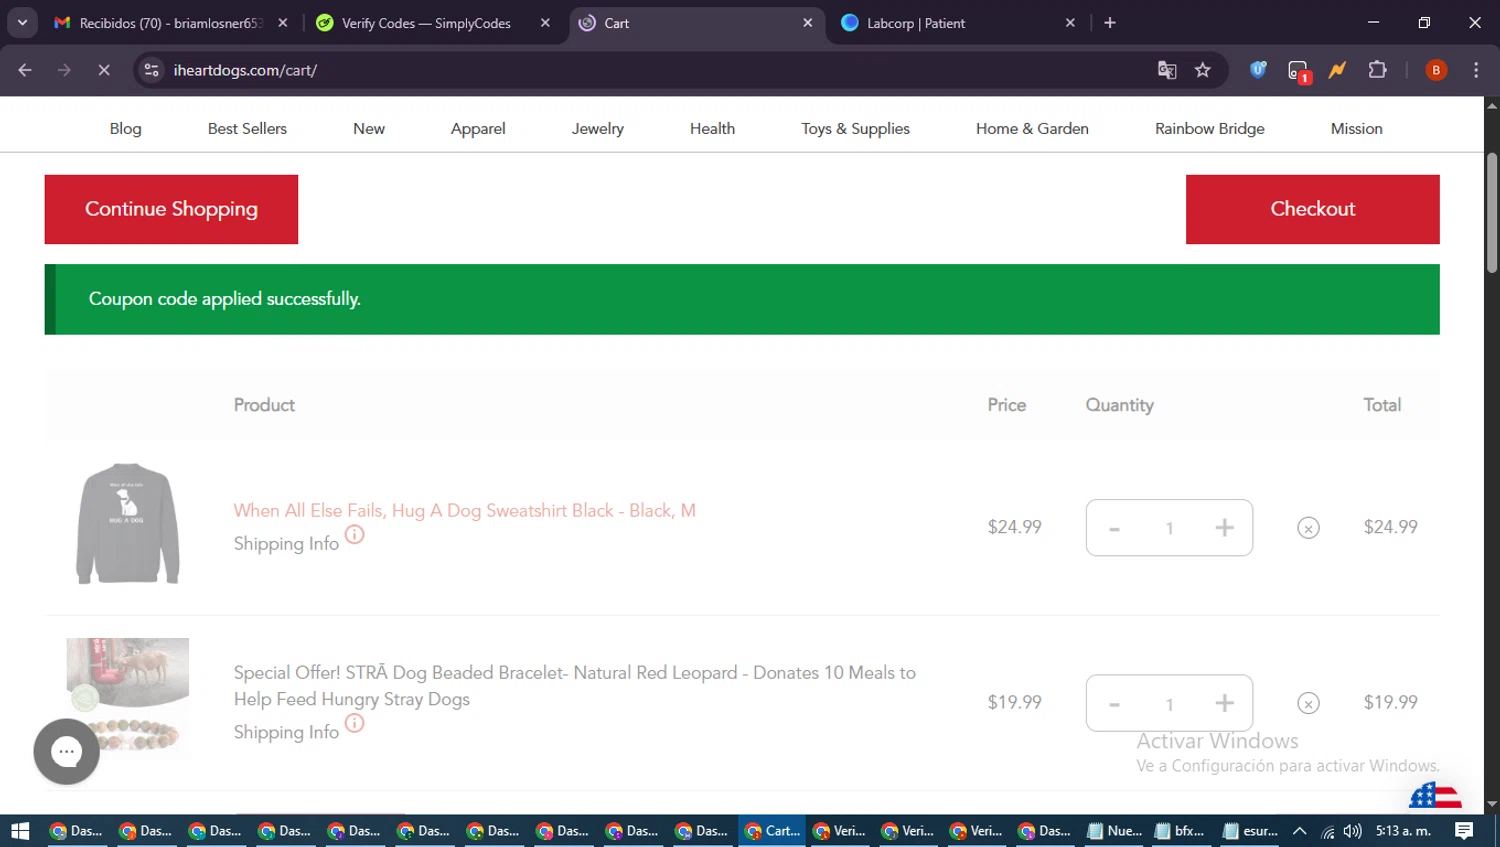Viewport: 1500px width, 847px height.
Task: Switch to the Cart taskbar window
Action: (x=772, y=831)
